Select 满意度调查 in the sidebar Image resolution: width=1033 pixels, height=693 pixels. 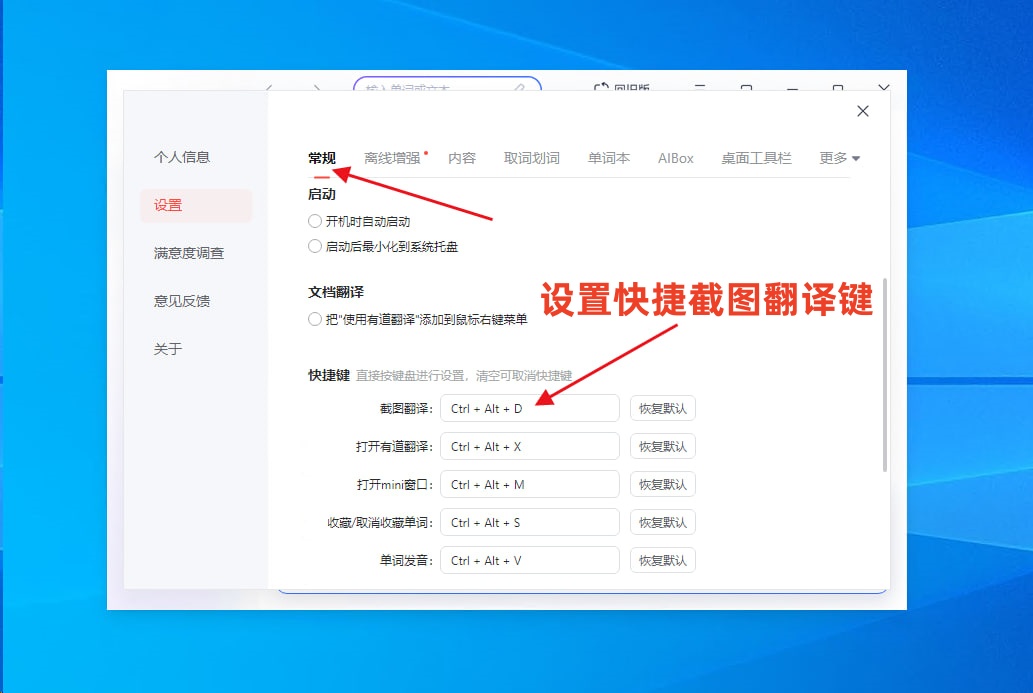coord(189,253)
